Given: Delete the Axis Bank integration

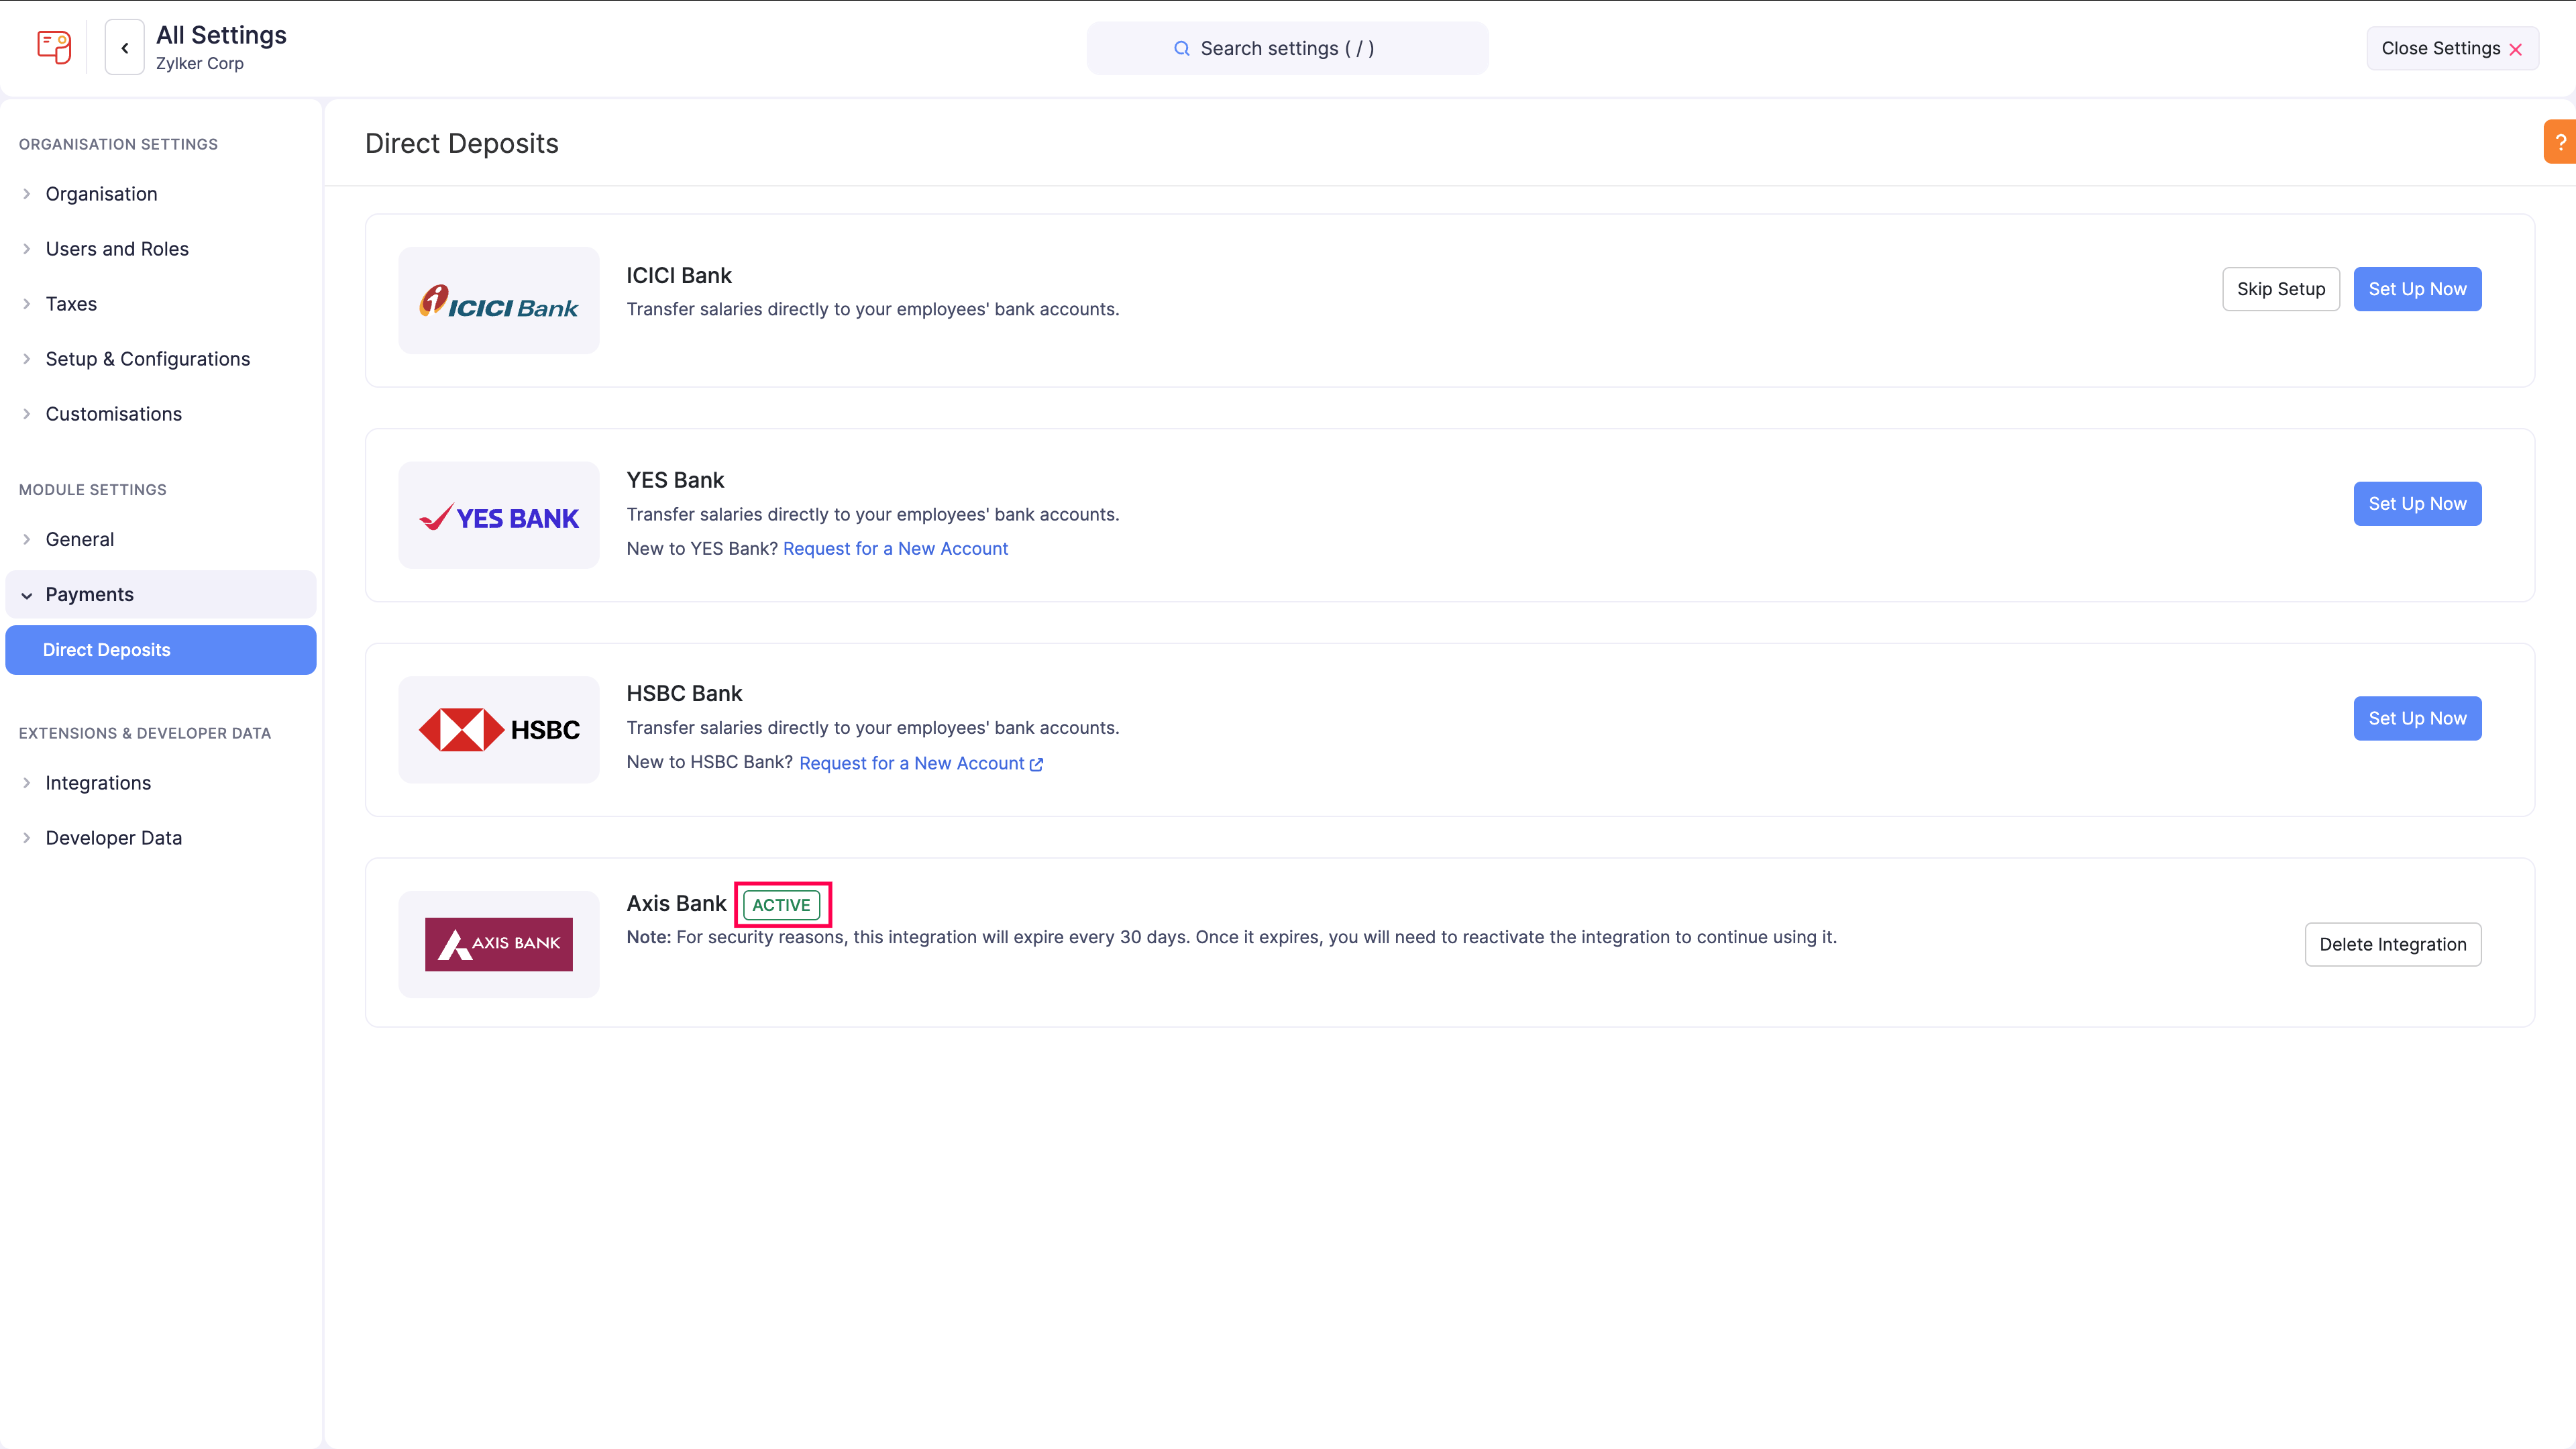Looking at the screenshot, I should click(2393, 945).
